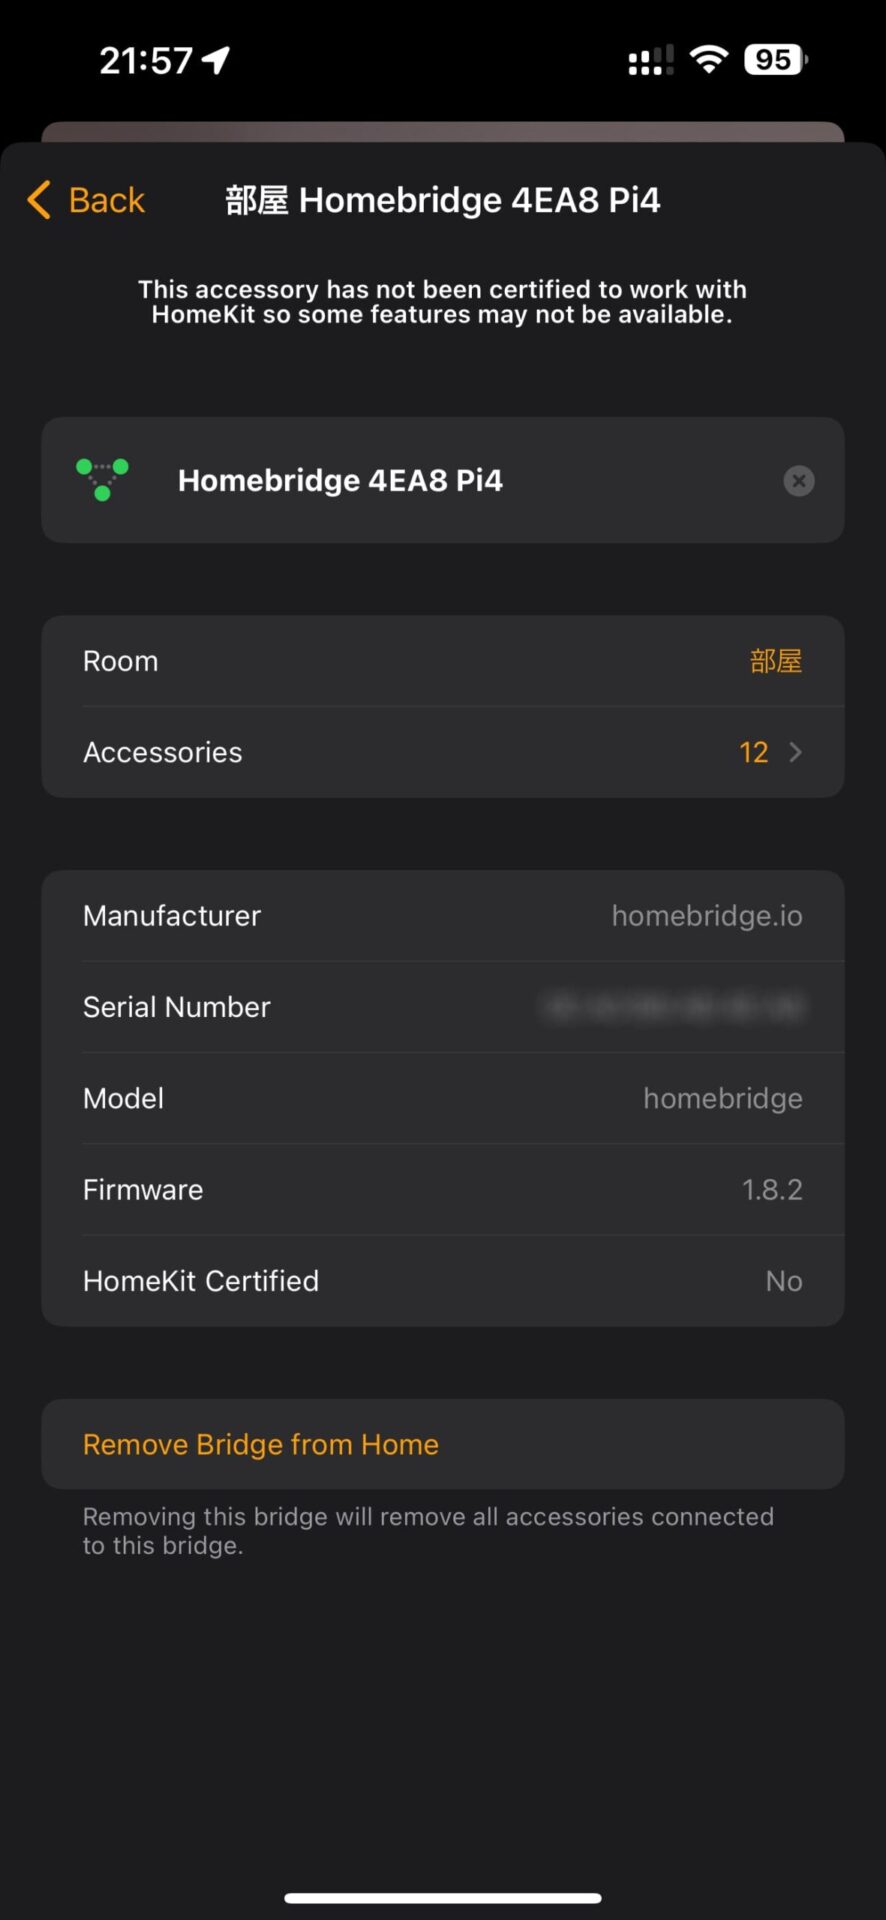Tap the Firmware 1.8.2 row
This screenshot has width=886, height=1920.
443,1189
